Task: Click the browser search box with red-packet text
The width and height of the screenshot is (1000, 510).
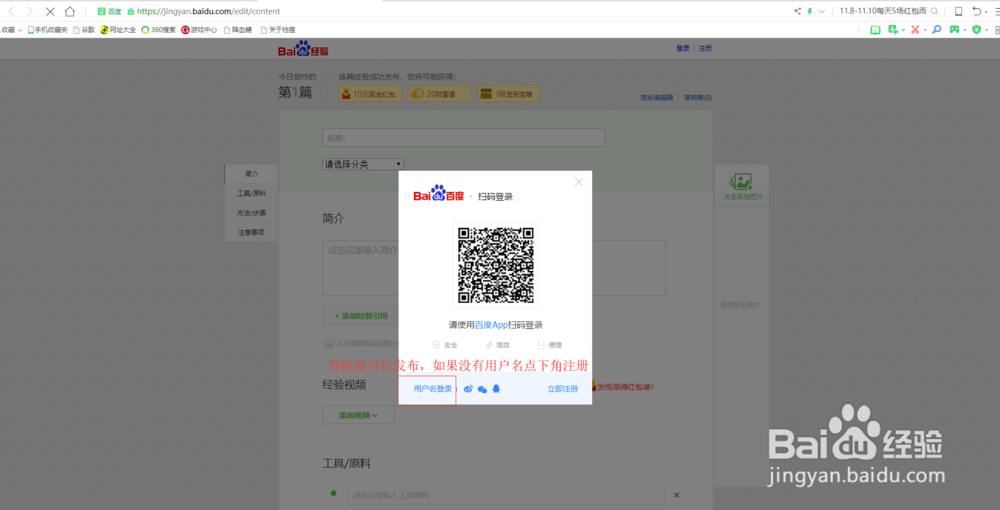Action: (883, 11)
